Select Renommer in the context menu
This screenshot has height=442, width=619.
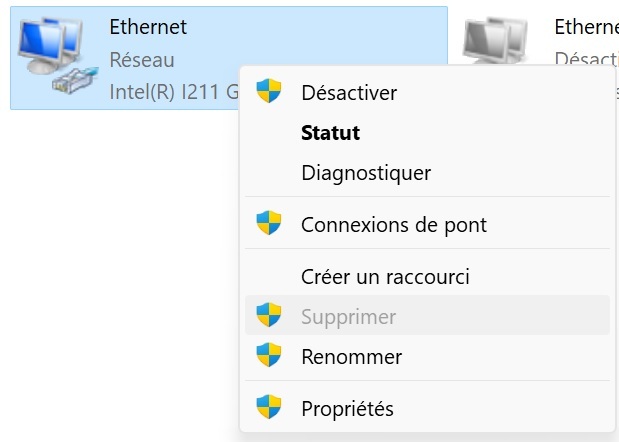coord(428,357)
